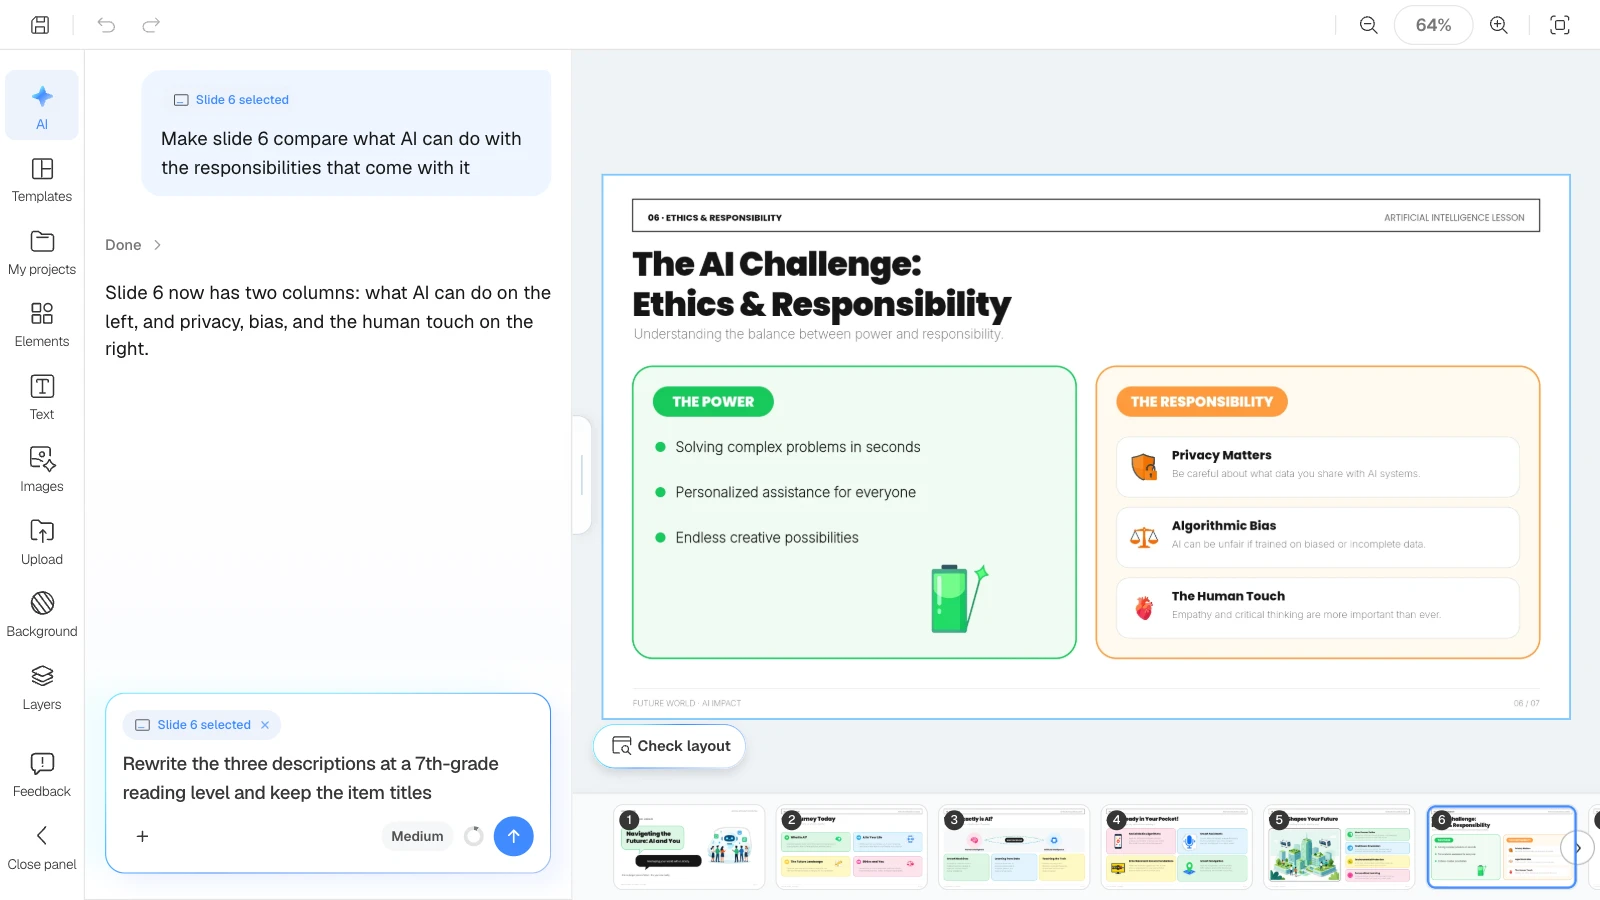Select the Privacy Matters heading
This screenshot has height=900, width=1600.
[x=1221, y=455]
